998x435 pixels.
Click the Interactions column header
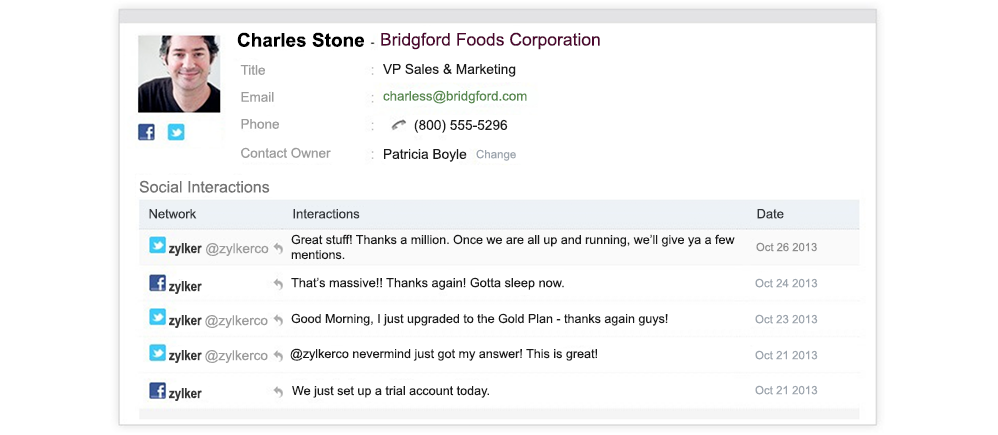coord(325,214)
